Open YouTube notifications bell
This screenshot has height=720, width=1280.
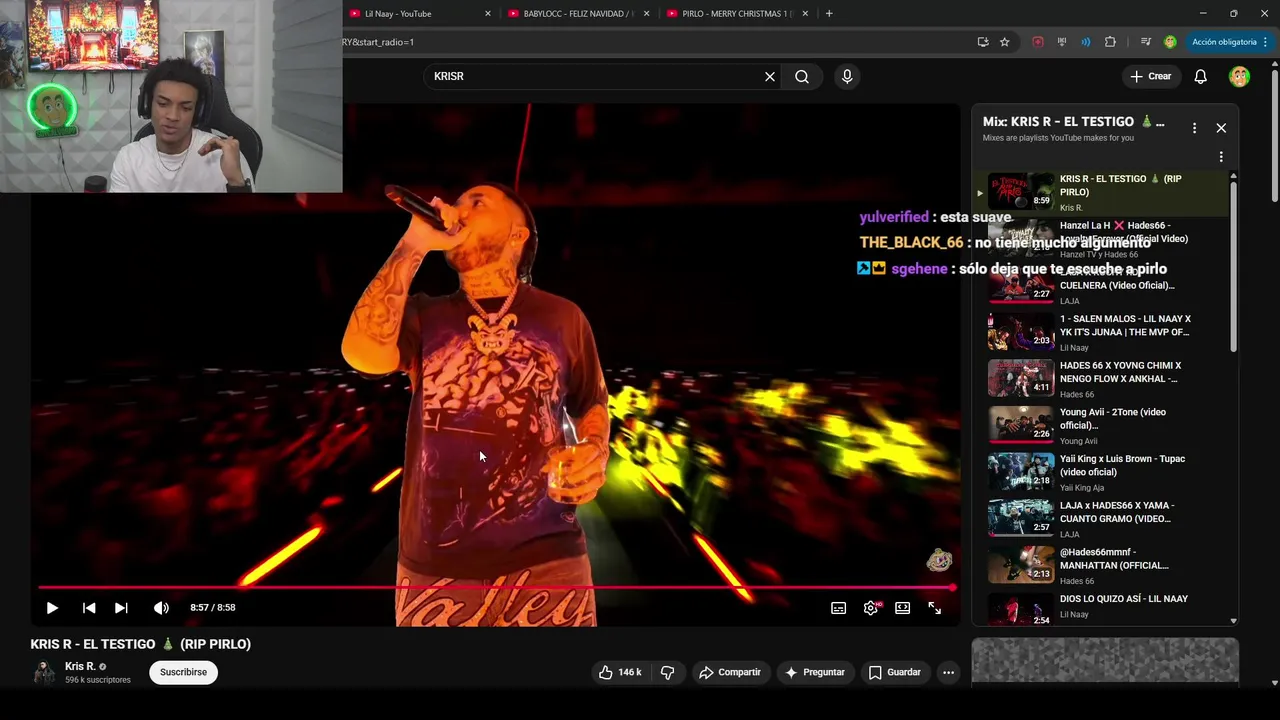pyautogui.click(x=1201, y=76)
